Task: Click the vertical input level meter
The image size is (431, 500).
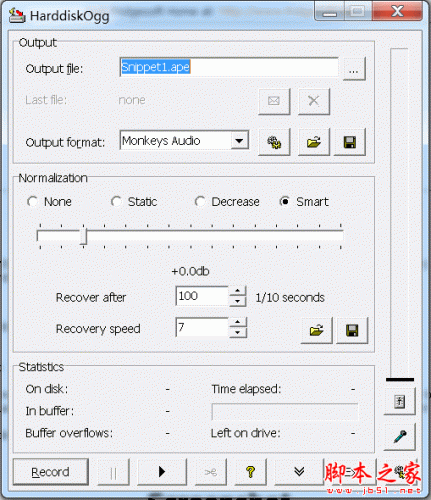Action: tap(399, 213)
